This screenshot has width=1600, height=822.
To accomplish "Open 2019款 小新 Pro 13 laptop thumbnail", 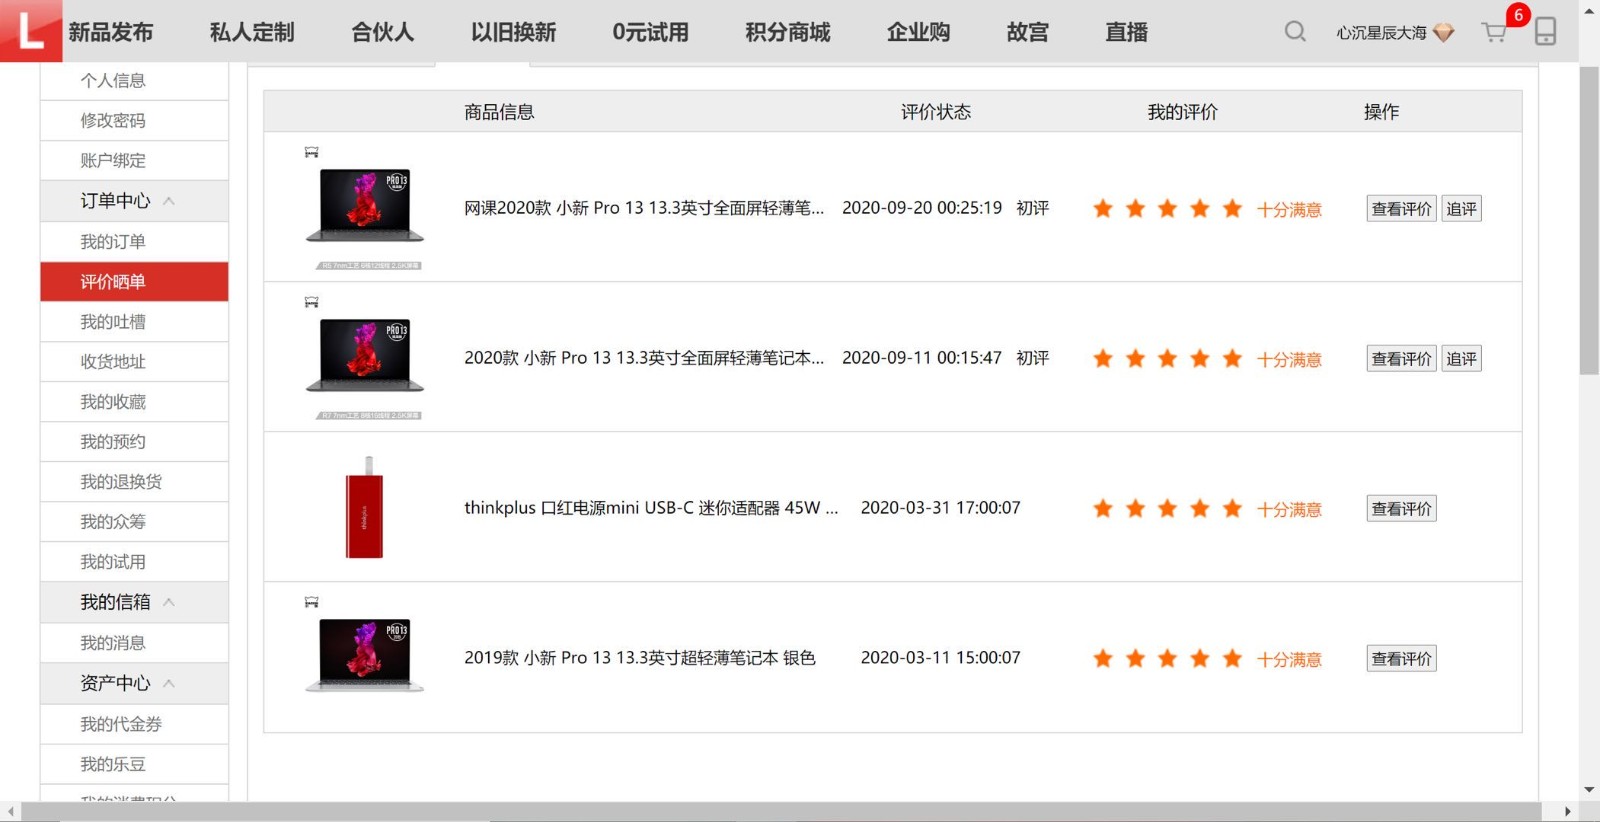I will pos(365,657).
